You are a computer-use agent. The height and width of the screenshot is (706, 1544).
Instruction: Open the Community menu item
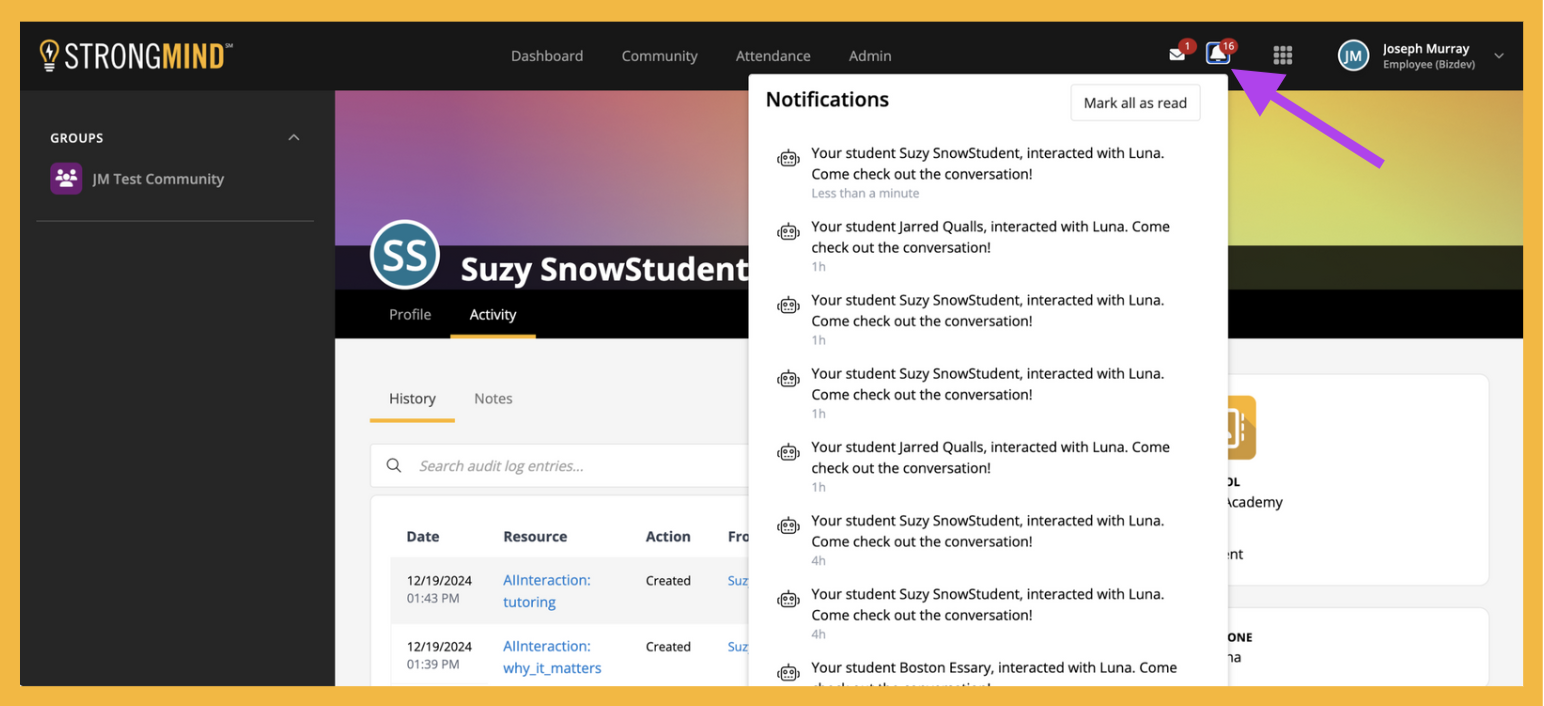[x=659, y=56]
